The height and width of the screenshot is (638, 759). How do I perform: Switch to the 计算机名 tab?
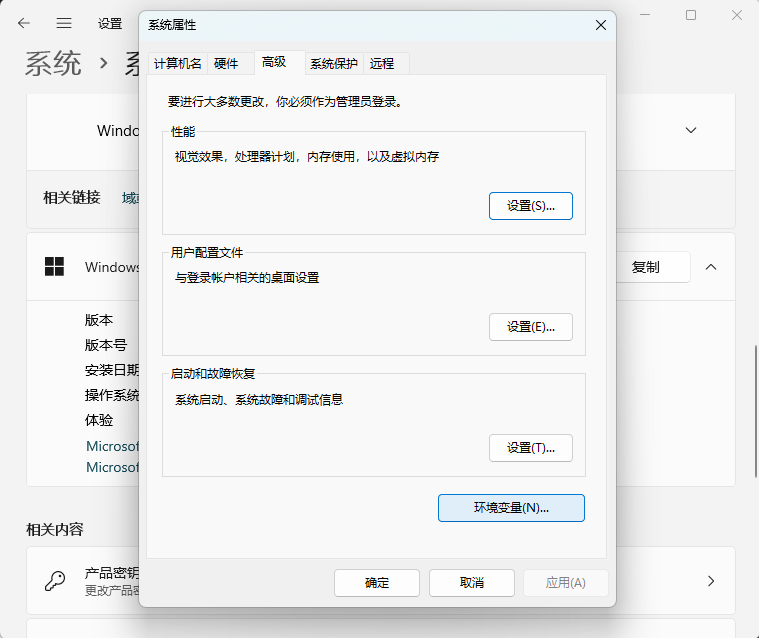click(x=177, y=63)
